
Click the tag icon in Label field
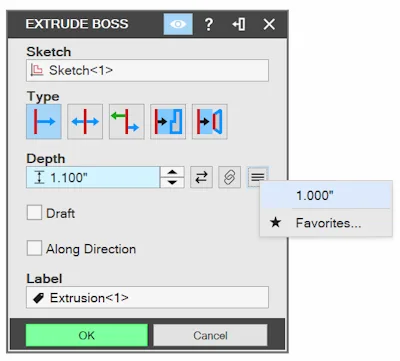pyautogui.click(x=39, y=298)
